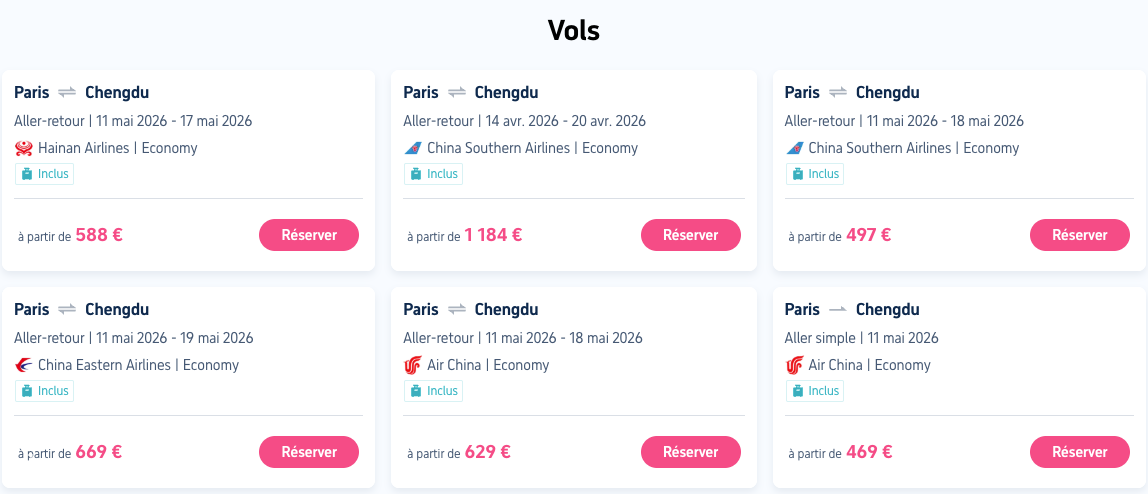Click baggage Inclus badge on one-way flight
Viewport: 1148px width, 494px height.
[x=815, y=391]
